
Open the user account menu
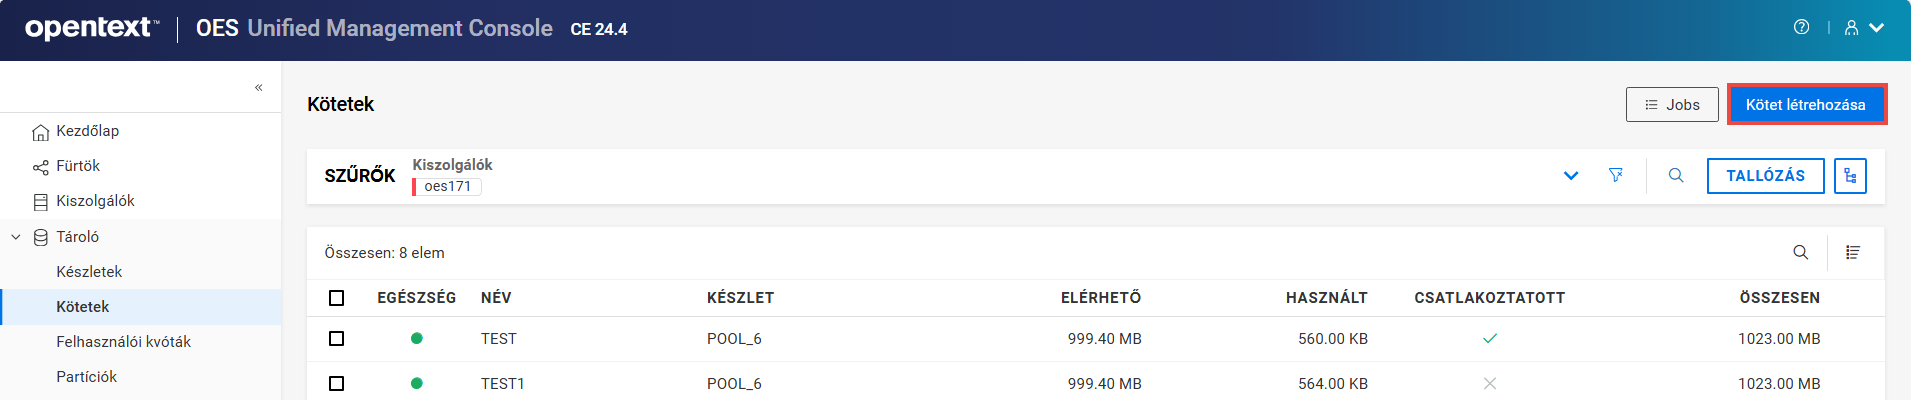pos(1863,28)
